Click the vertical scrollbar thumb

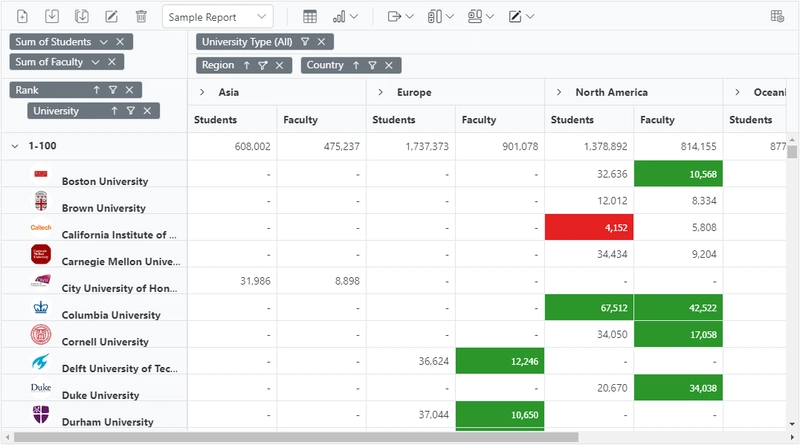pyautogui.click(x=792, y=152)
